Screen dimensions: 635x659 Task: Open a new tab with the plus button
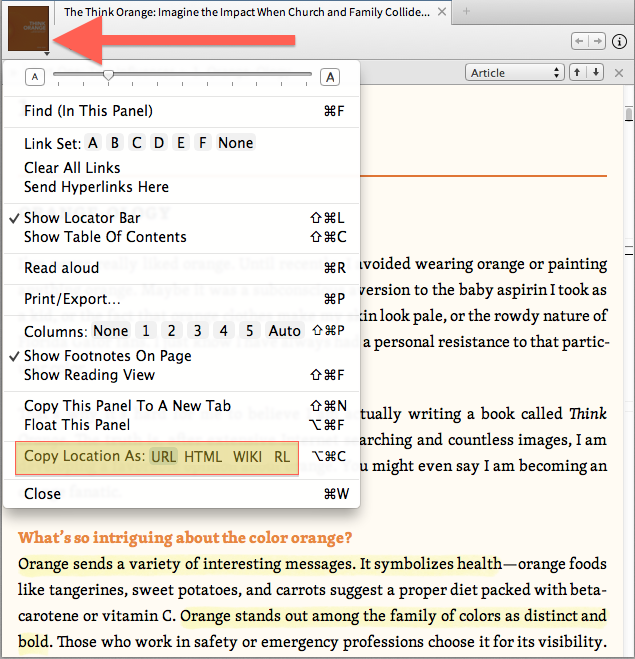[466, 11]
